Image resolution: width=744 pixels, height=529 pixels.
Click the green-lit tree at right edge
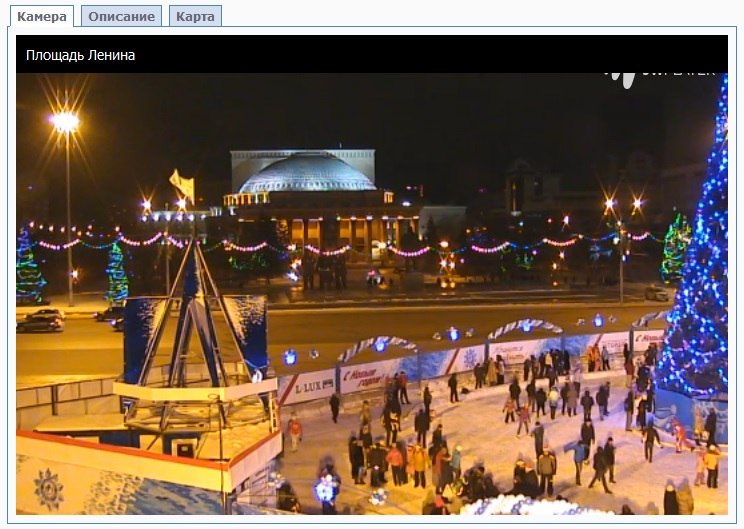point(676,248)
